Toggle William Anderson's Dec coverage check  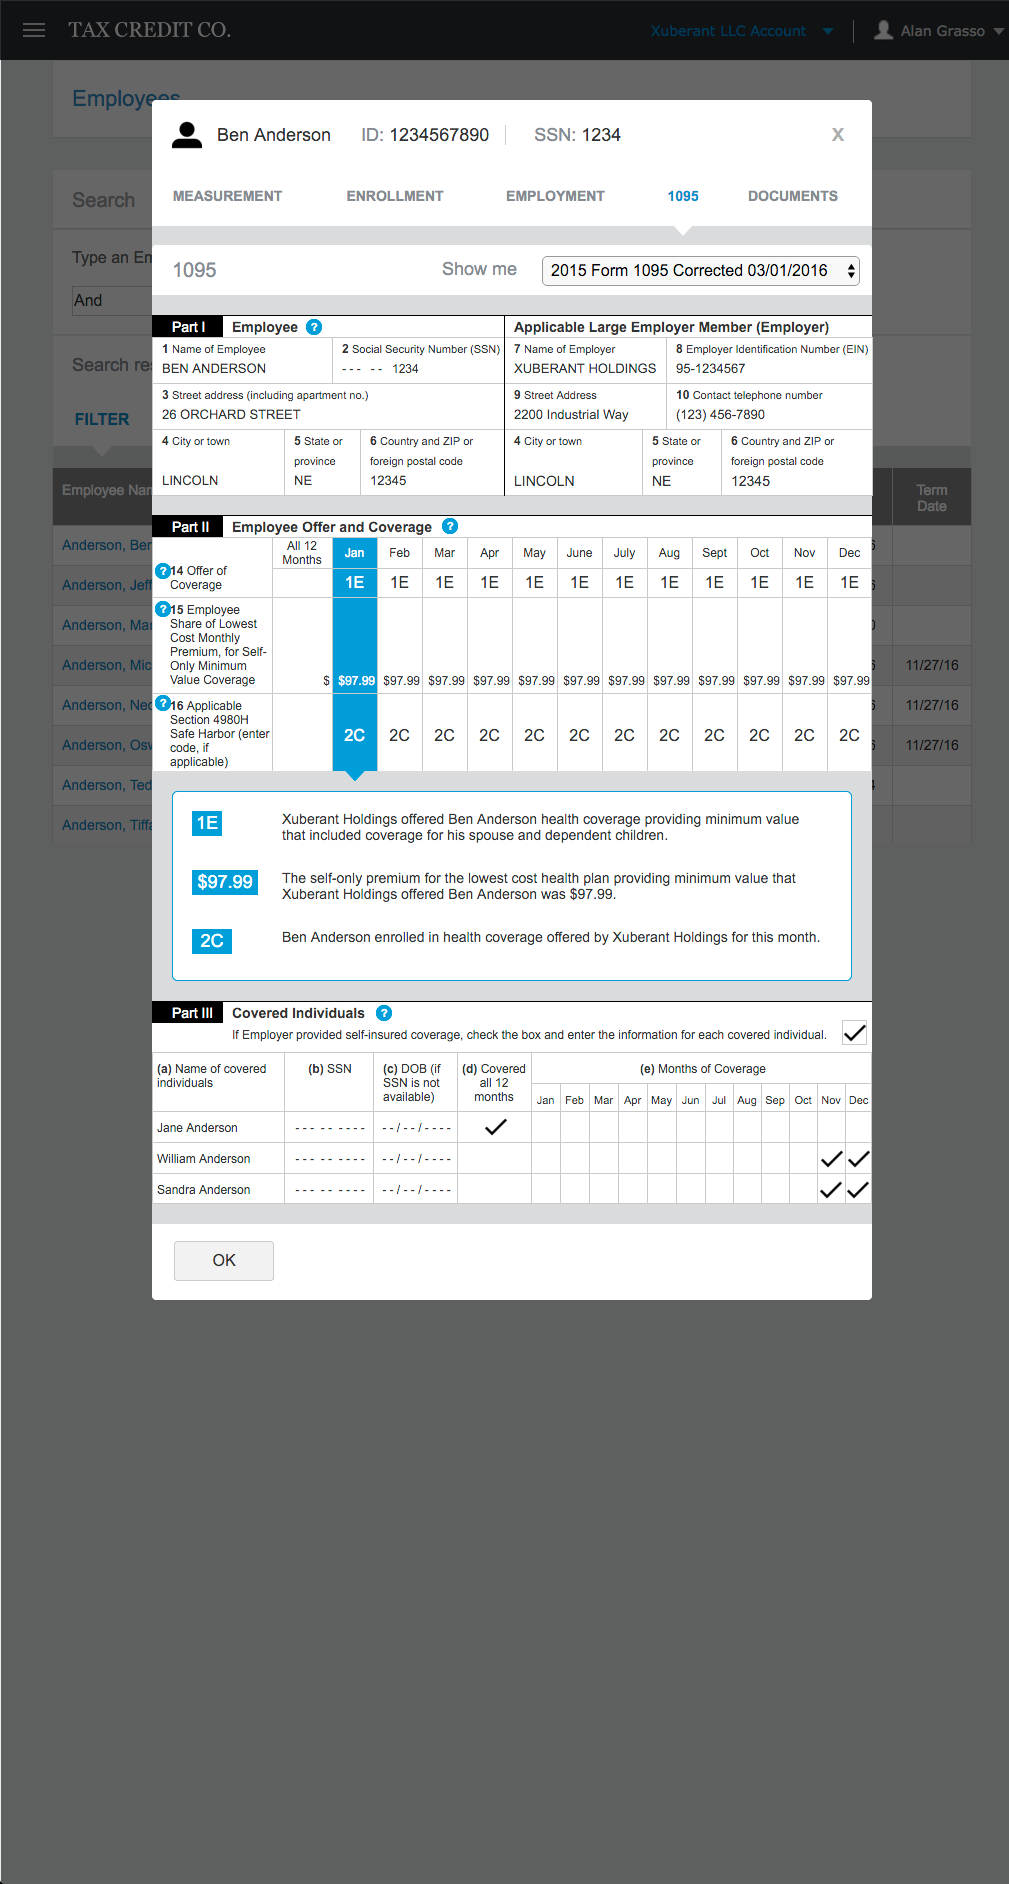pos(859,1159)
